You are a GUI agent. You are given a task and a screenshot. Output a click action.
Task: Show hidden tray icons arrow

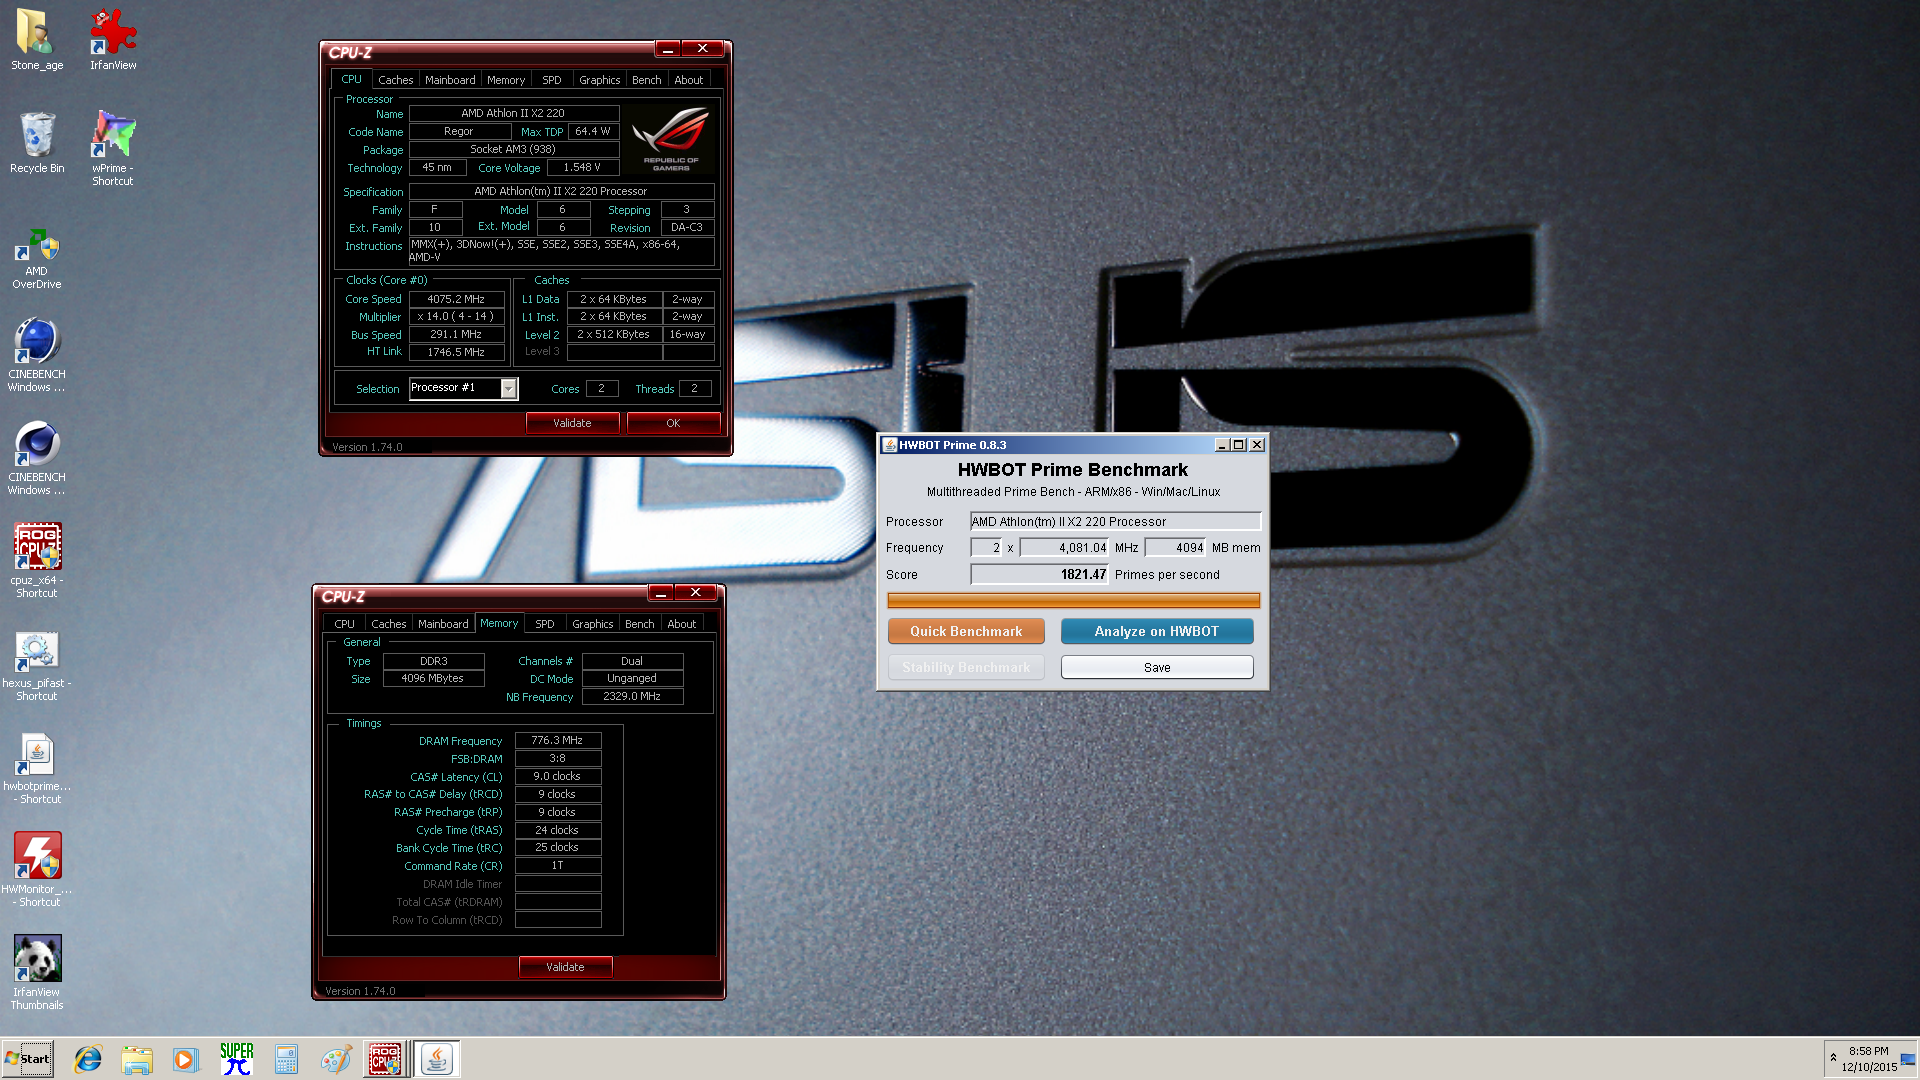click(1833, 1057)
